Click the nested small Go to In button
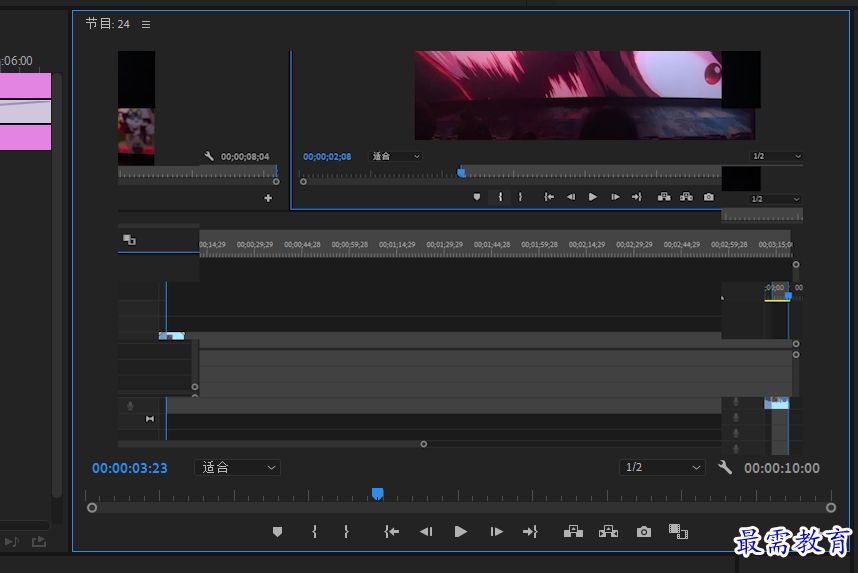858x573 pixels. pos(549,197)
